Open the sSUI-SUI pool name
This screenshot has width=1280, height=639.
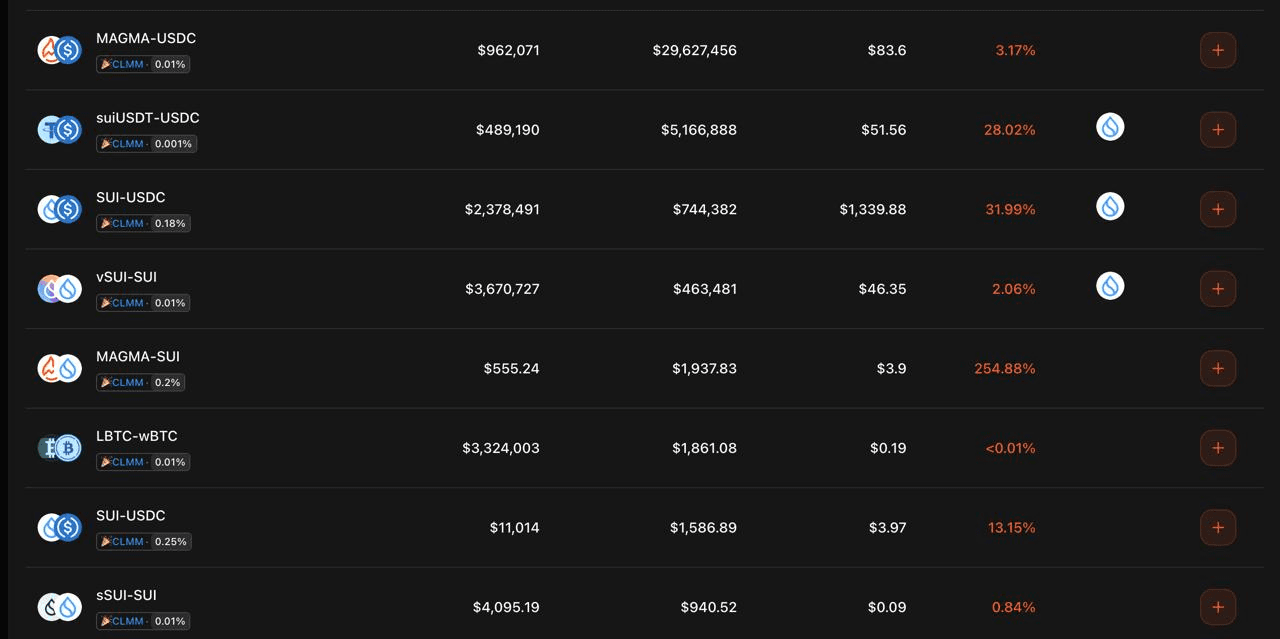click(126, 595)
